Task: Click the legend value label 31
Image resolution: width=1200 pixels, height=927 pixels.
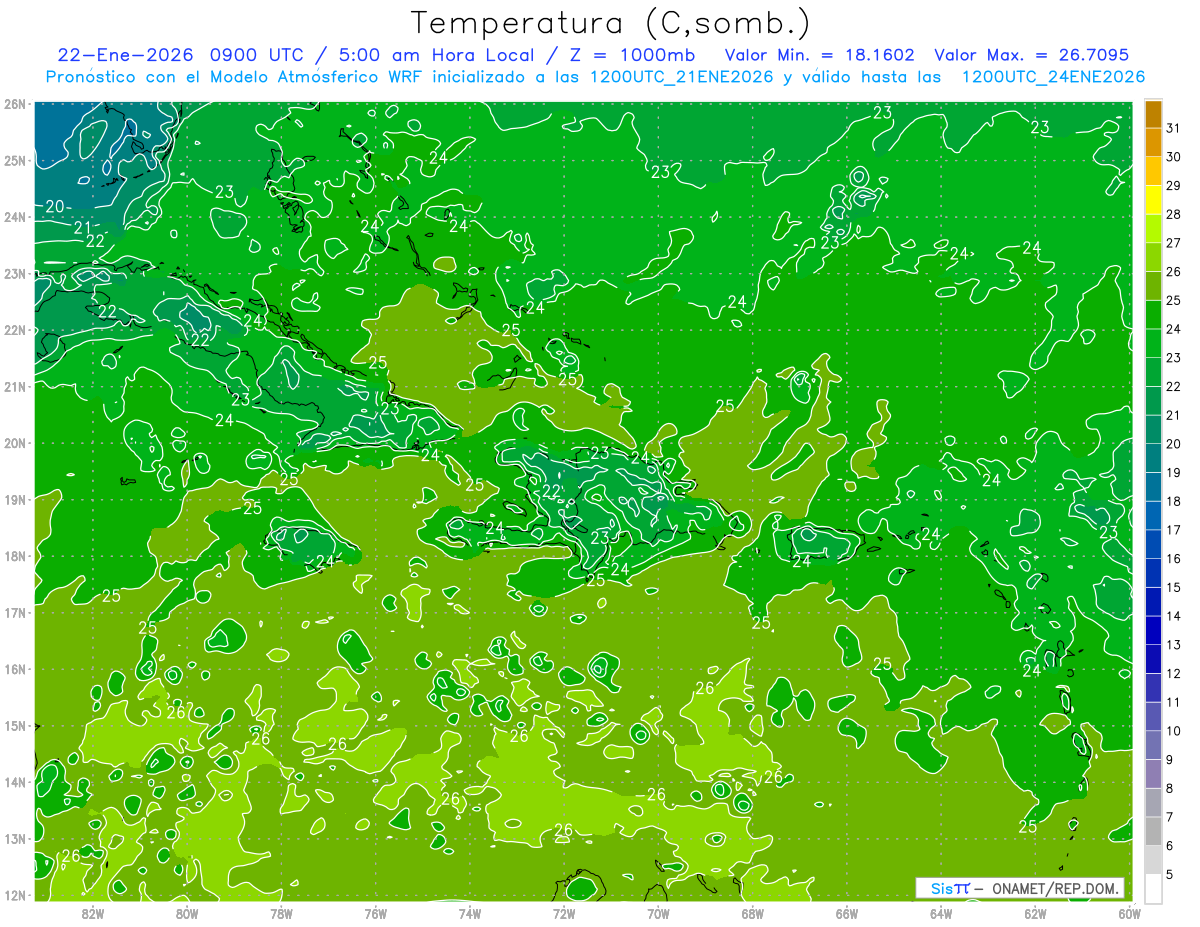Action: click(x=1174, y=129)
